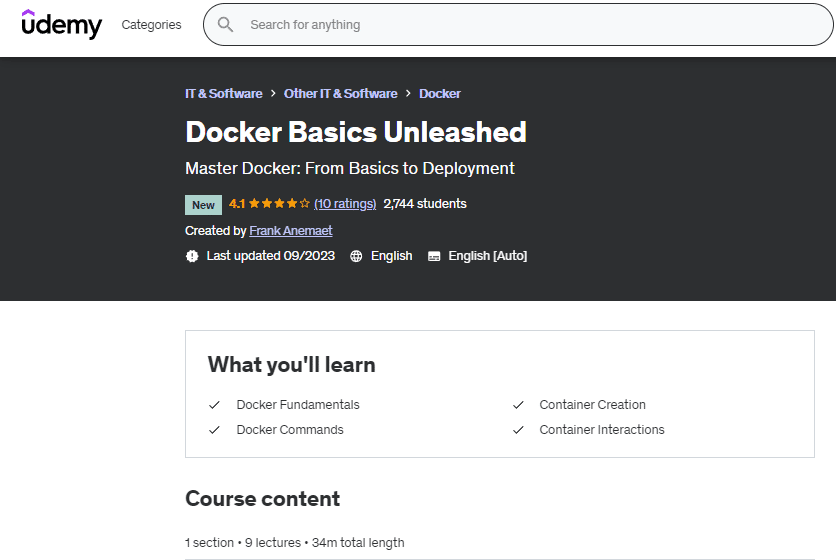Click the Udemy logo
The width and height of the screenshot is (836, 560).
(x=62, y=24)
